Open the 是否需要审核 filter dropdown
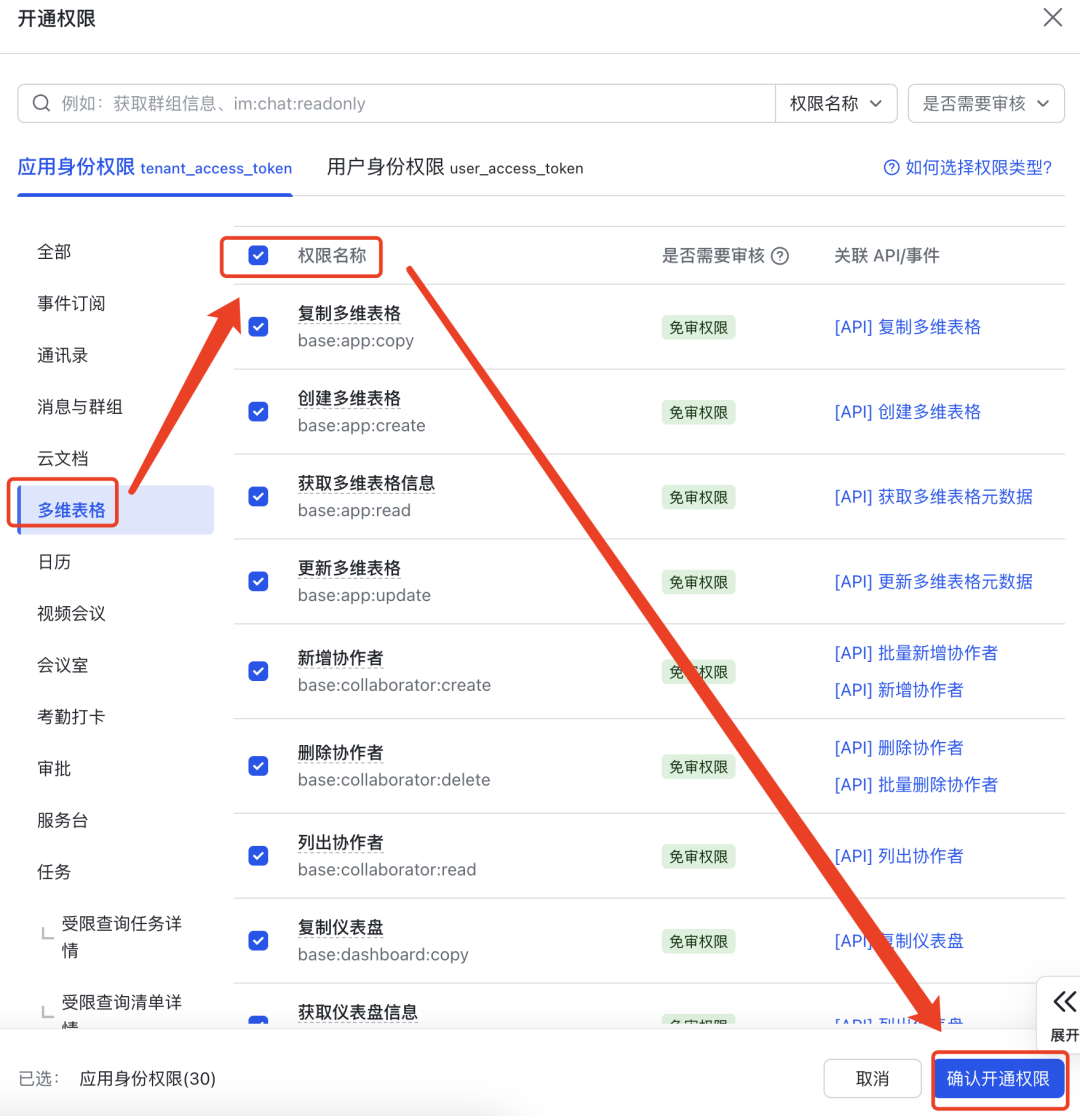The width and height of the screenshot is (1080, 1116). [986, 103]
